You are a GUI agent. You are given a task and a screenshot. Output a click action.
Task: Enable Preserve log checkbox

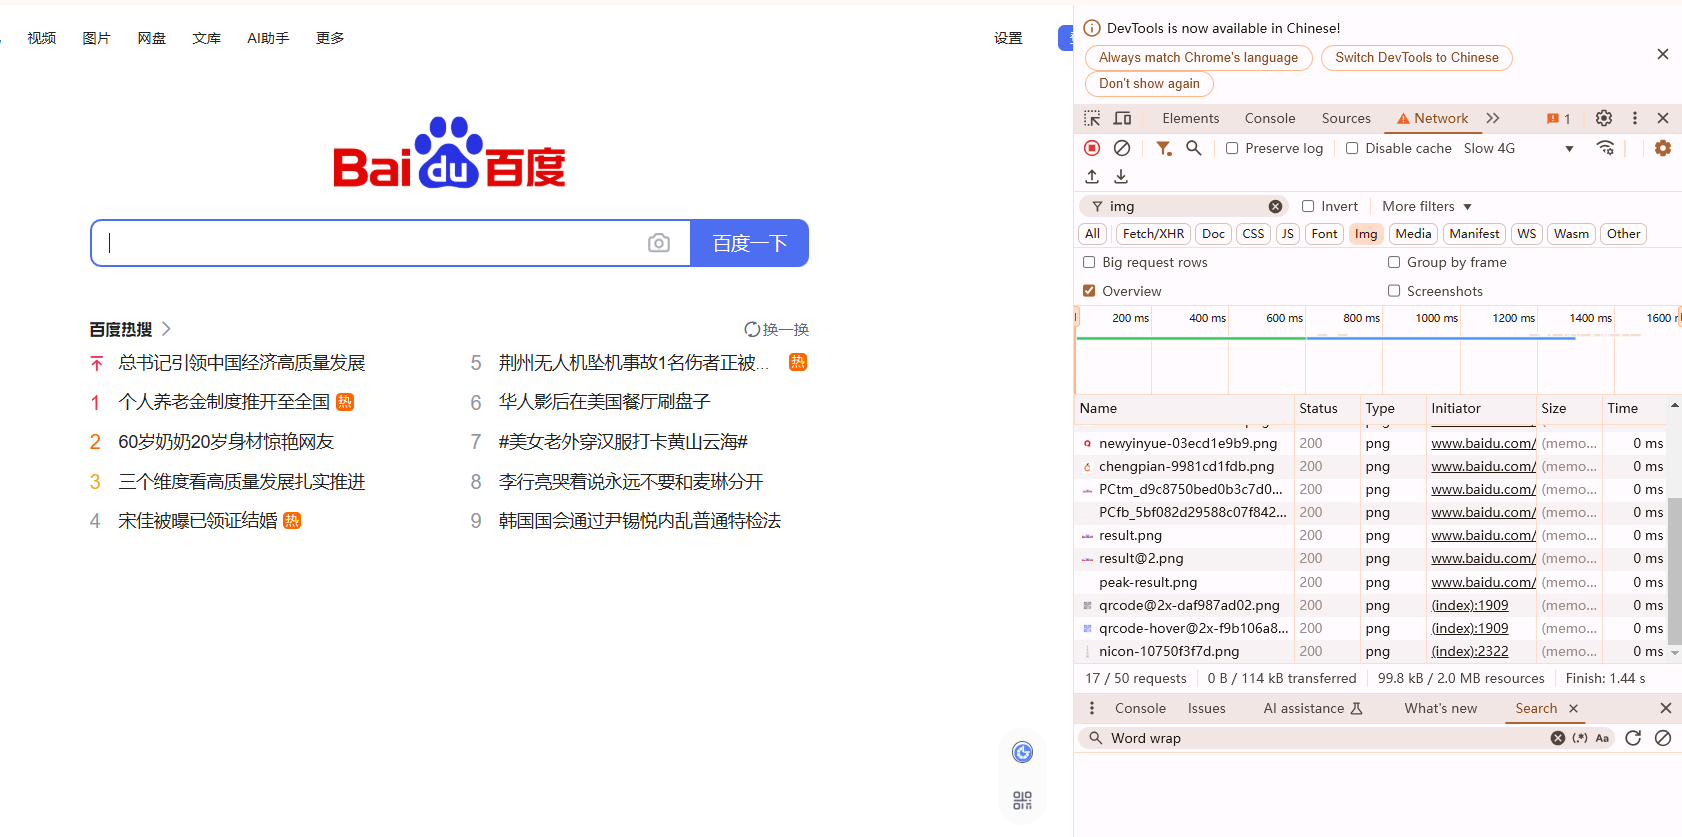[1232, 148]
